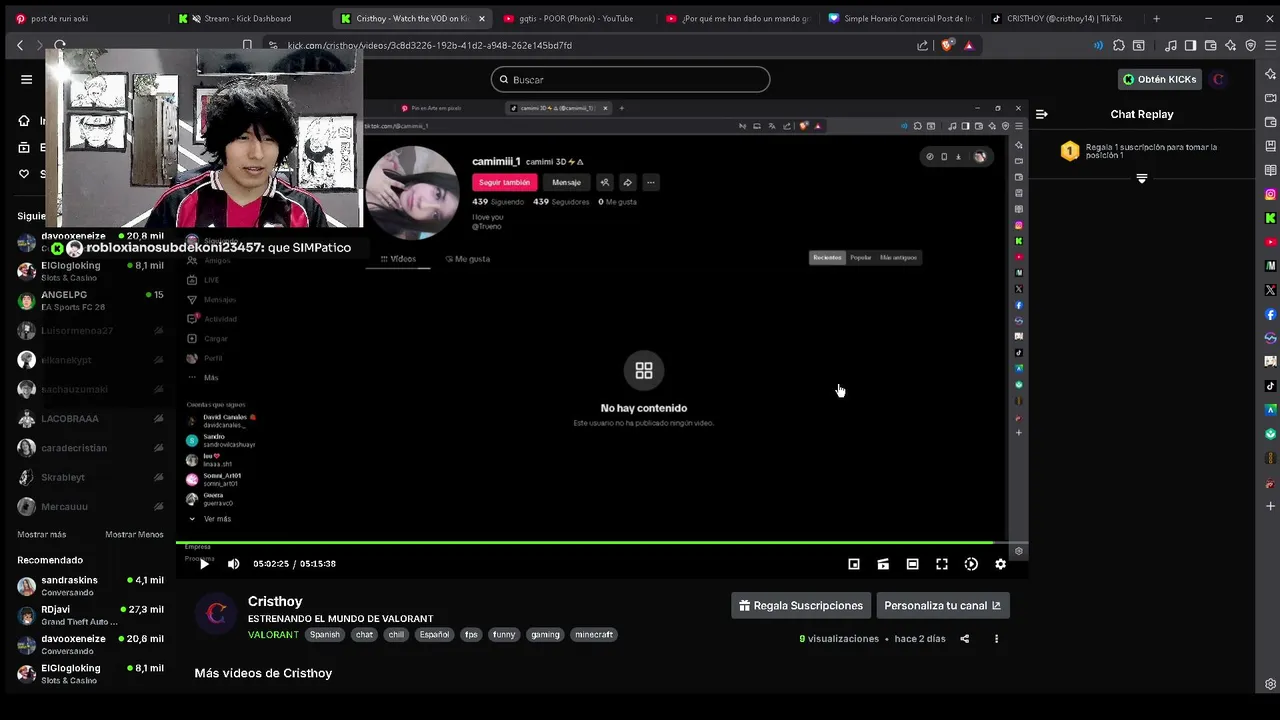Toggle the Kick sidebar hamburger menu
The height and width of the screenshot is (720, 1280).
pyautogui.click(x=27, y=79)
